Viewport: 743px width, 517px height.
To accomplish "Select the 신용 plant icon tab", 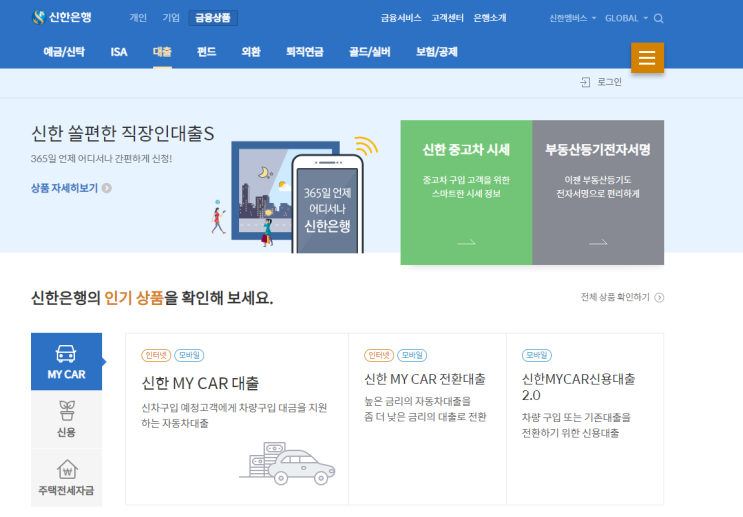I will [x=66, y=419].
